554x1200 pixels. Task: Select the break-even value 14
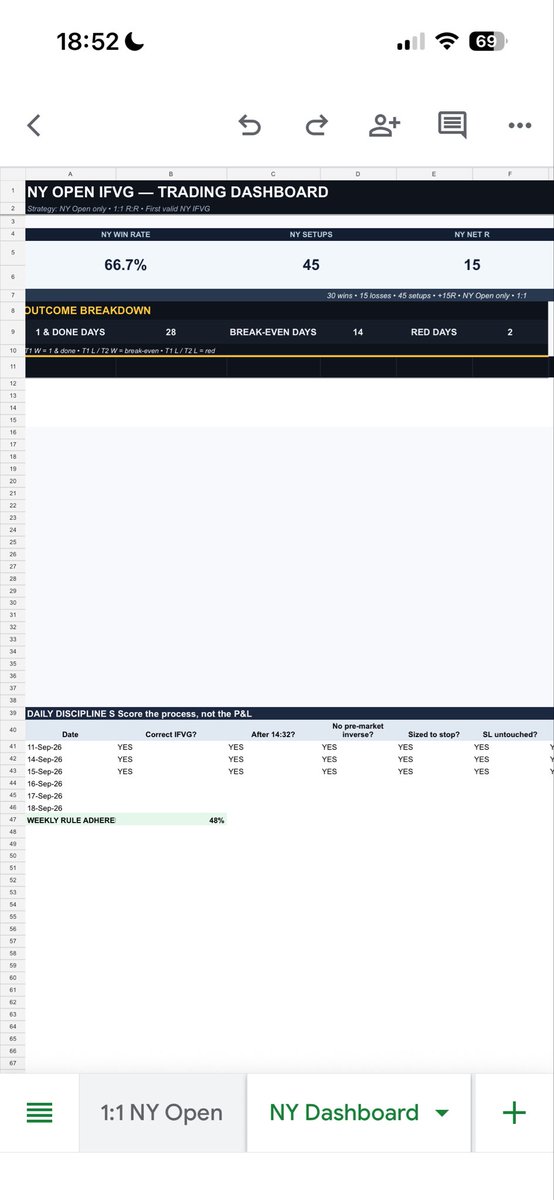[x=358, y=331]
